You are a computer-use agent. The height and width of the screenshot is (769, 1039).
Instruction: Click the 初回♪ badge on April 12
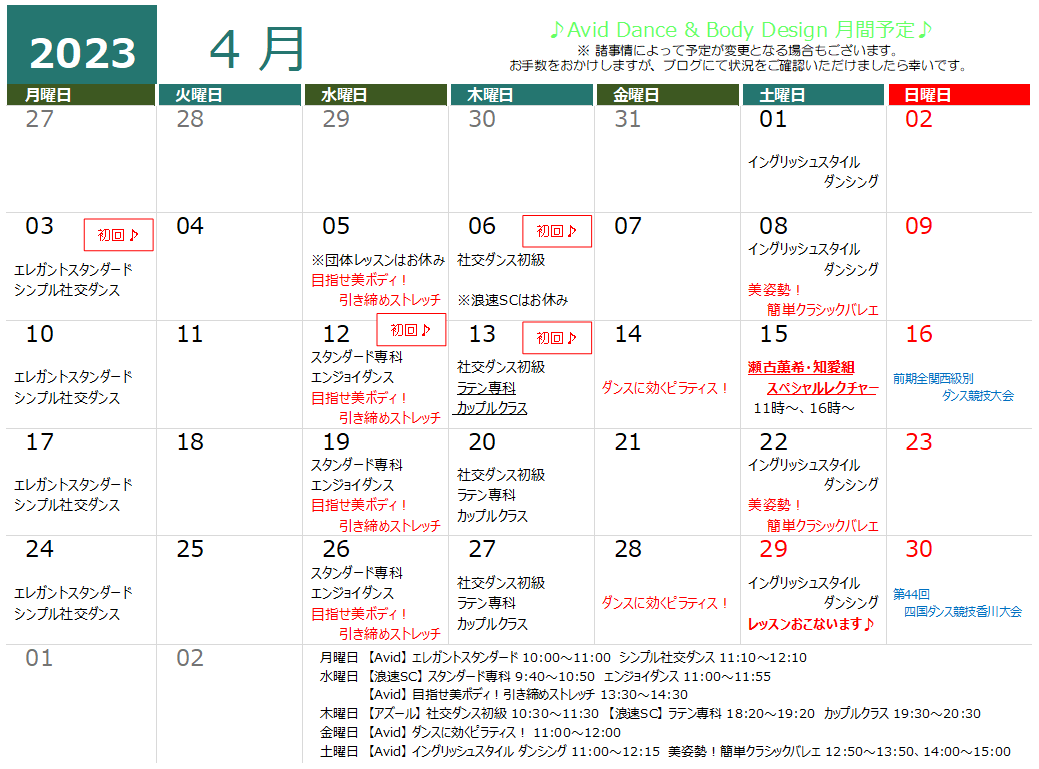point(411,330)
